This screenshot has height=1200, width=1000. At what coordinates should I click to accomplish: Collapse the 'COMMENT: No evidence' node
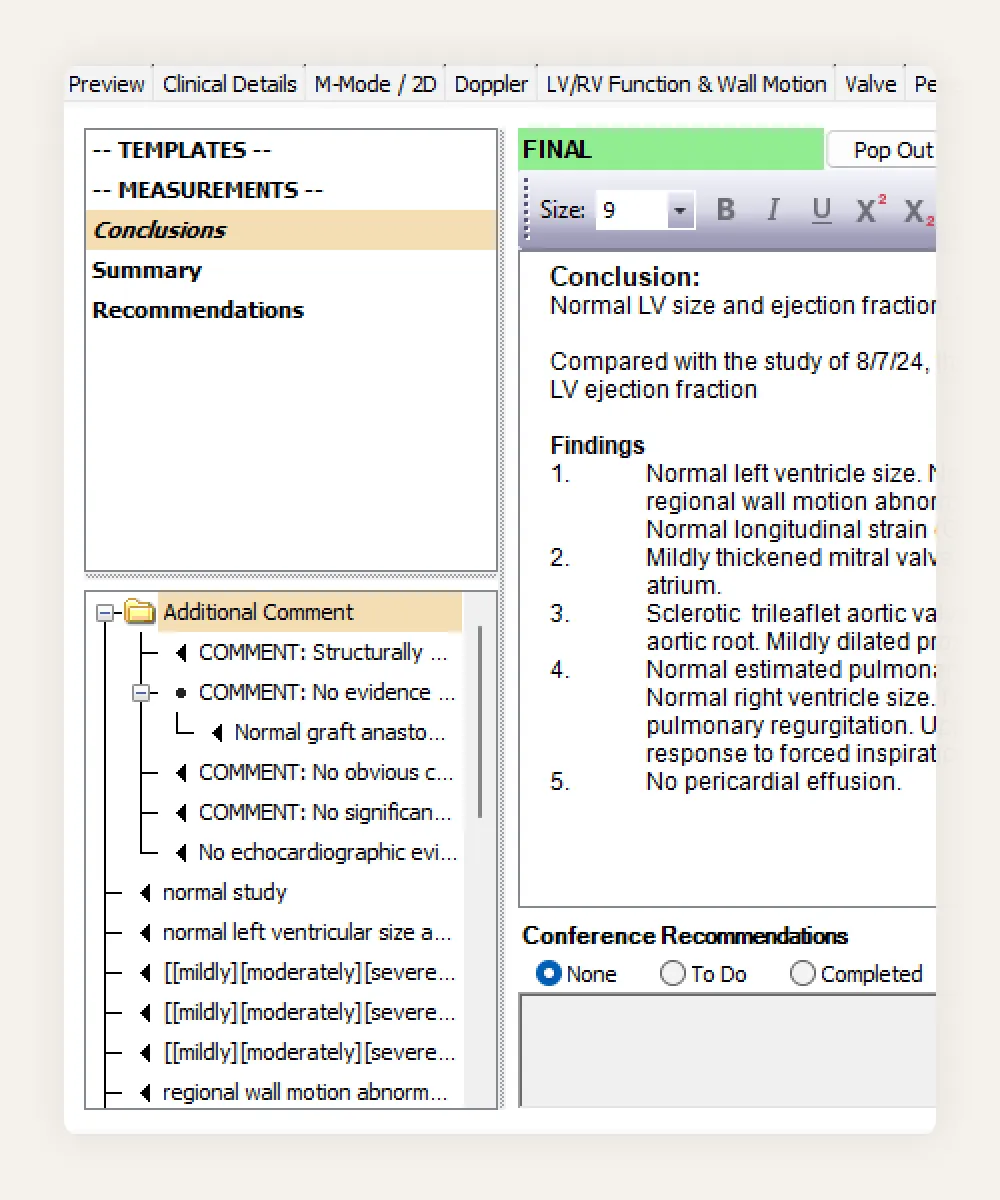pyautogui.click(x=140, y=692)
